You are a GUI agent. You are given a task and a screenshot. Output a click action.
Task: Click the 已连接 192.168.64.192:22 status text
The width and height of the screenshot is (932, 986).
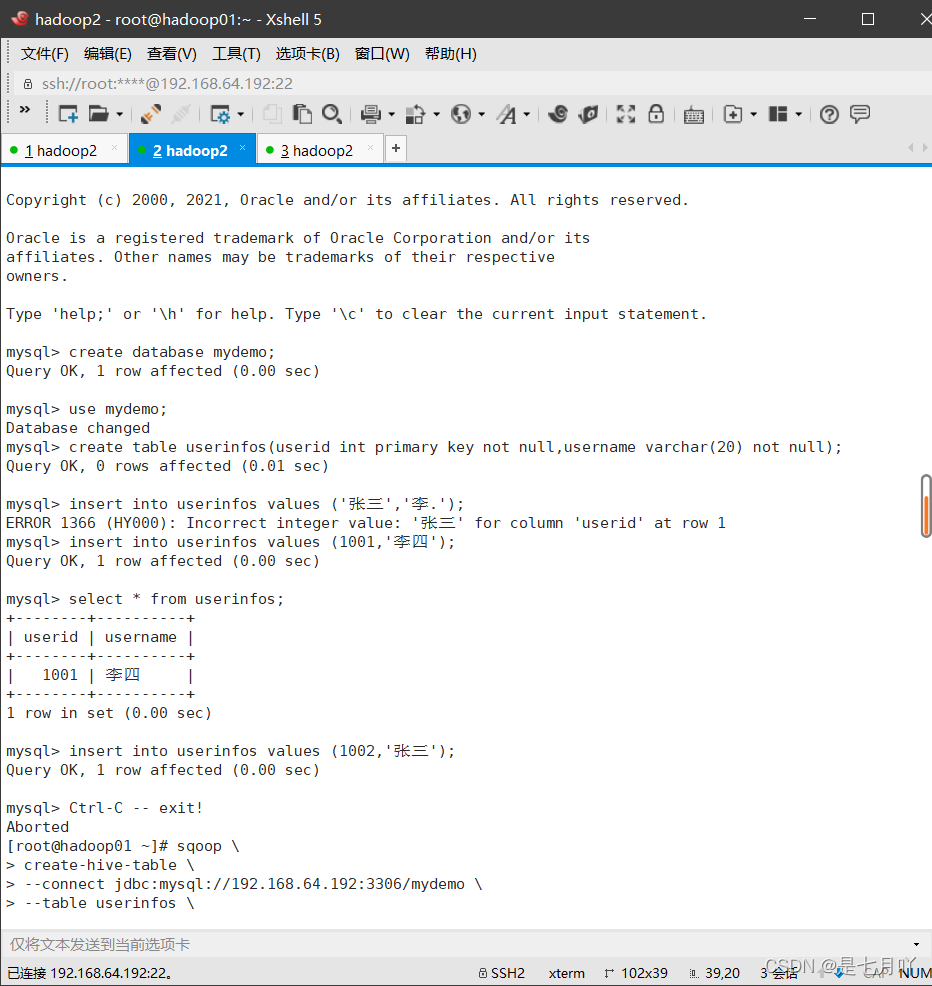(x=90, y=973)
